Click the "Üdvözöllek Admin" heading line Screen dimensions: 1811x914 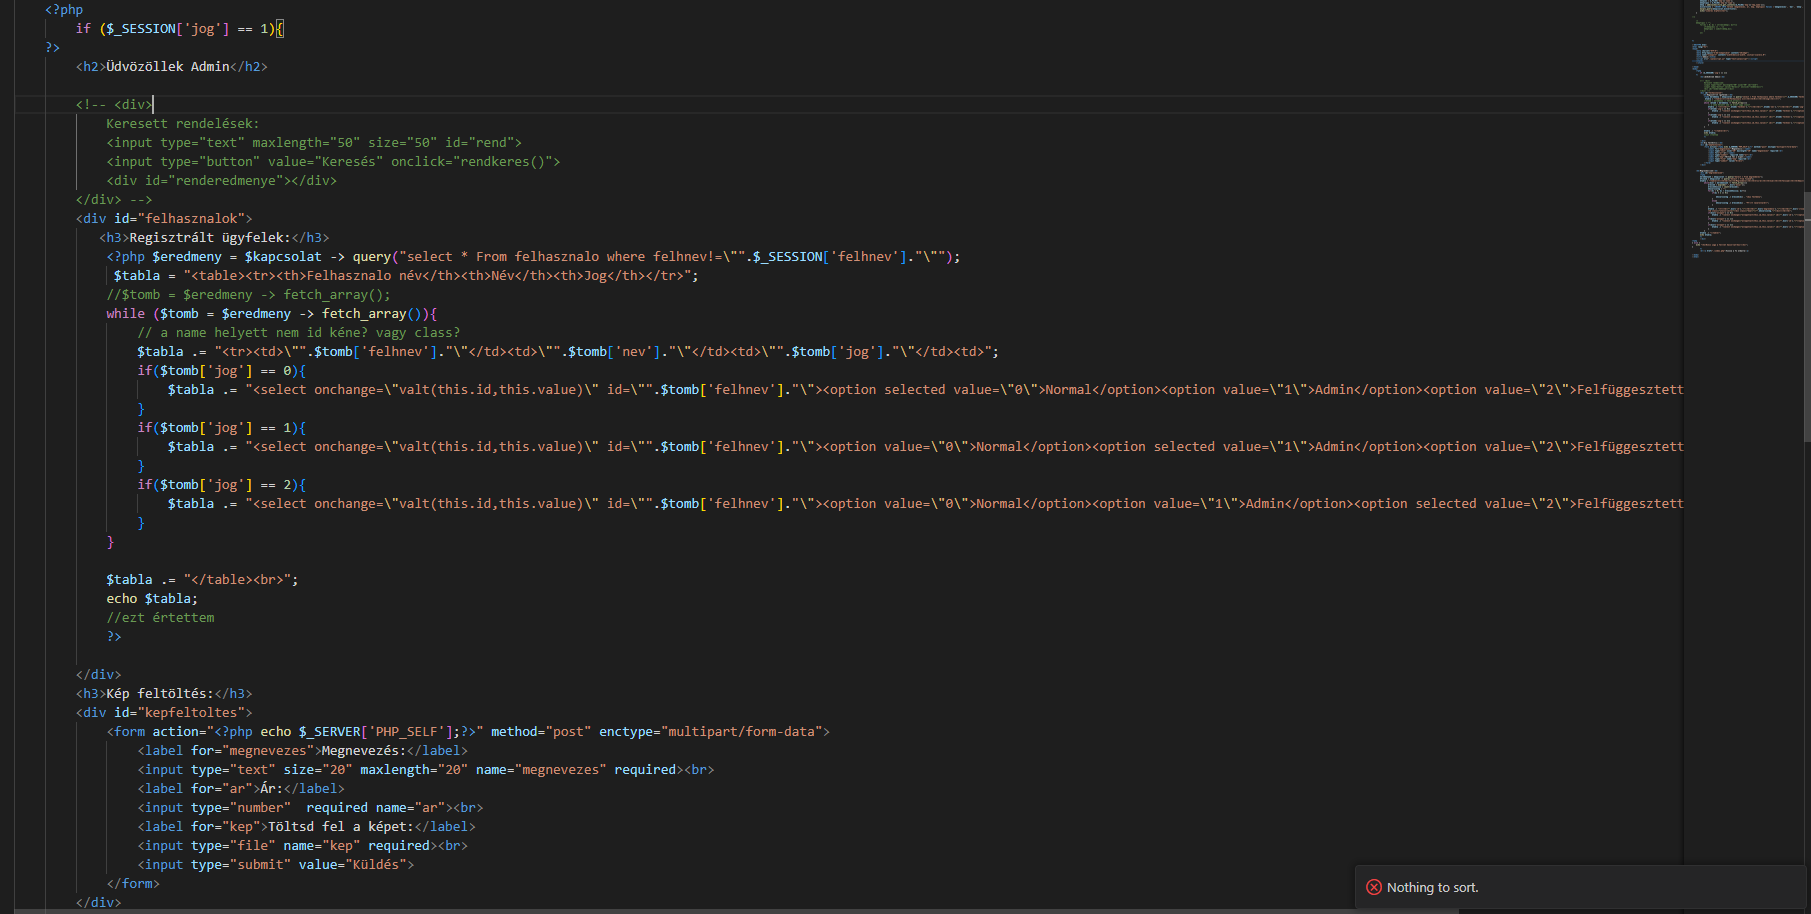click(x=172, y=67)
